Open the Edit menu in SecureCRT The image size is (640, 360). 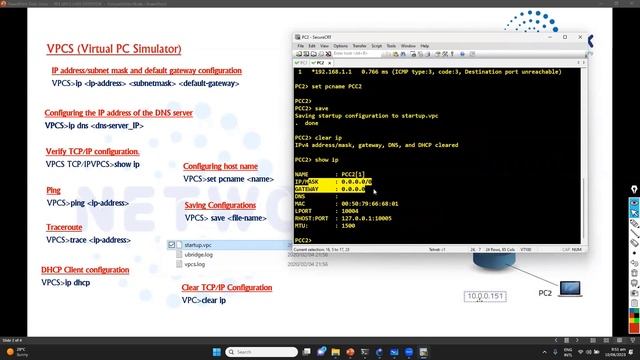tap(312, 46)
